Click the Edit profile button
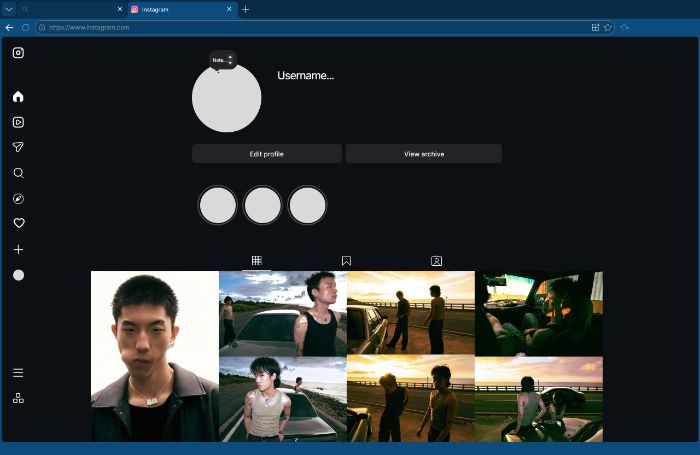This screenshot has width=700, height=455. pos(267,154)
